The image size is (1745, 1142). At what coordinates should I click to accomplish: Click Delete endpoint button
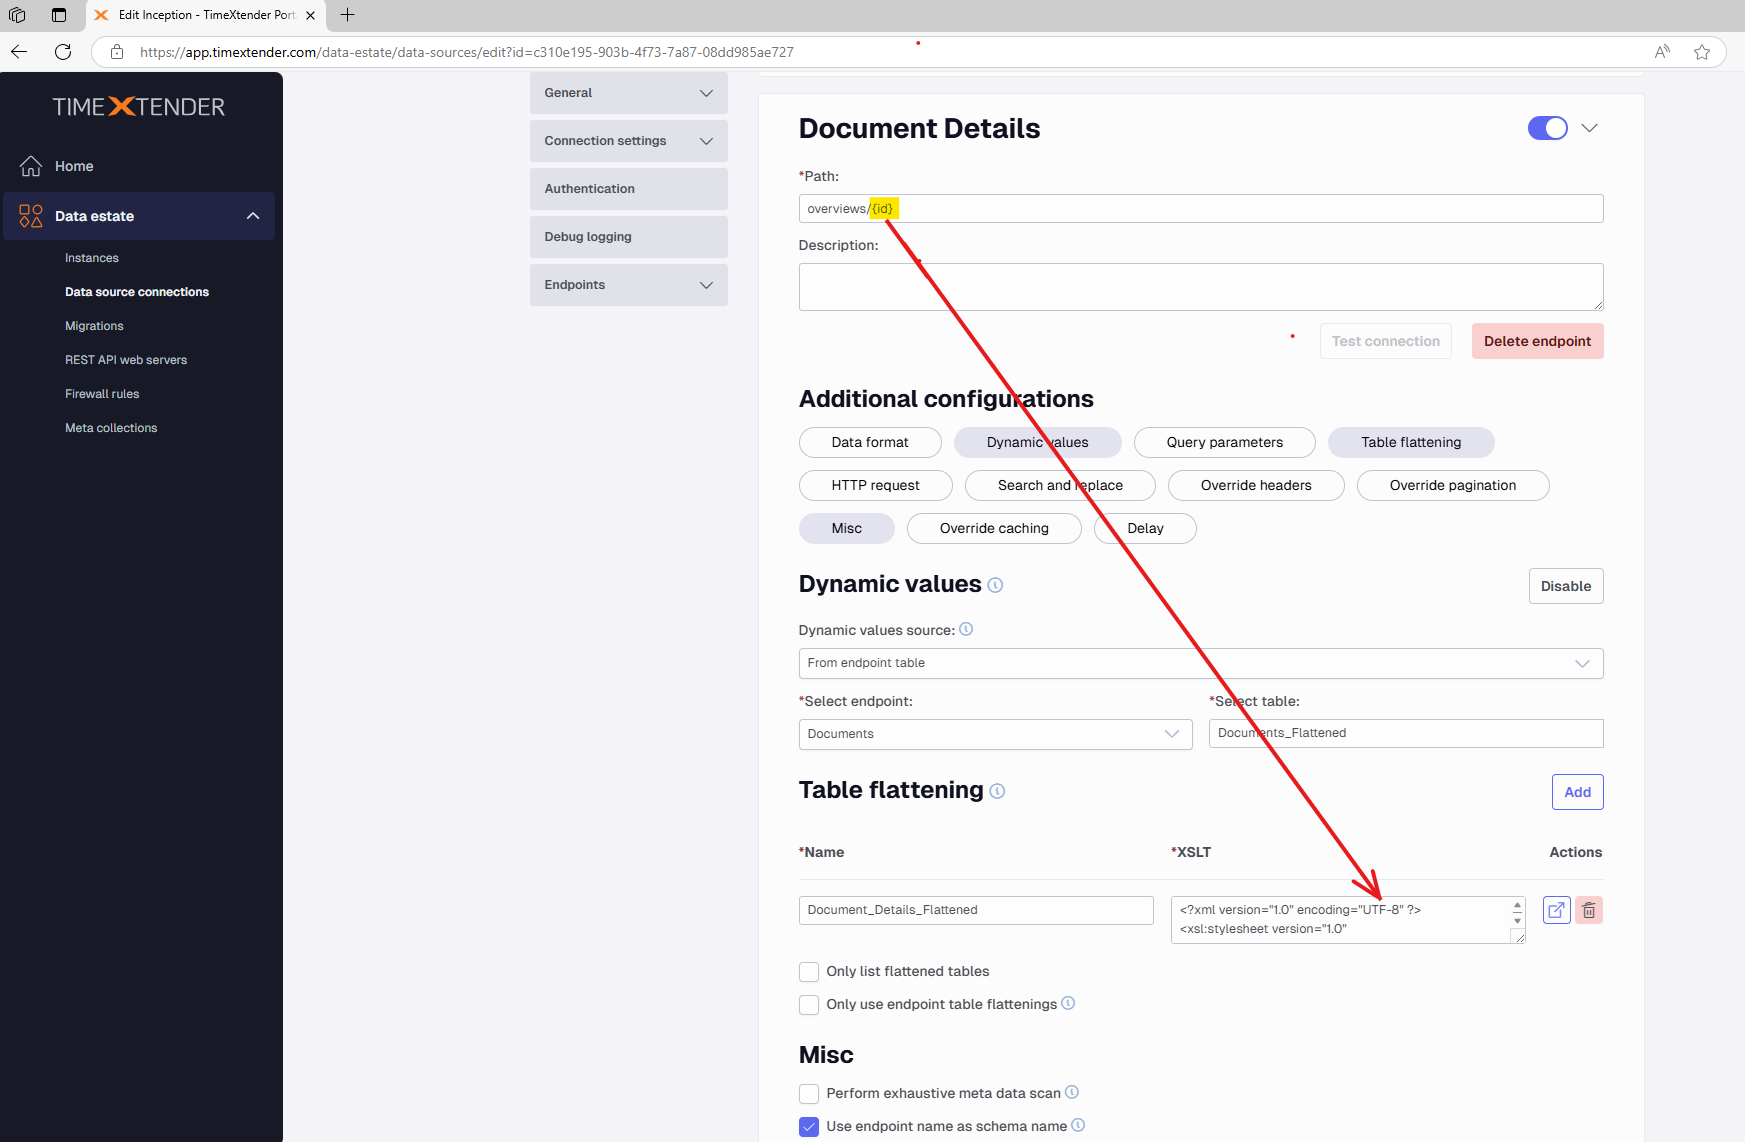tap(1538, 341)
